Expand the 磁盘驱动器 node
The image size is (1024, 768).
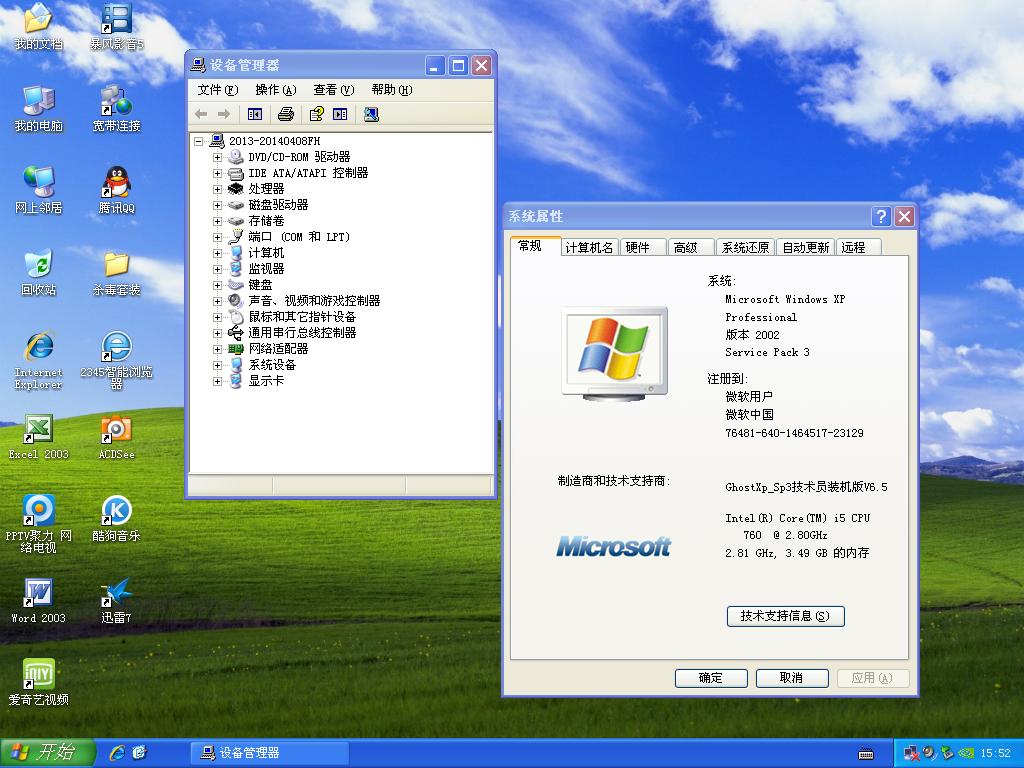coord(217,205)
